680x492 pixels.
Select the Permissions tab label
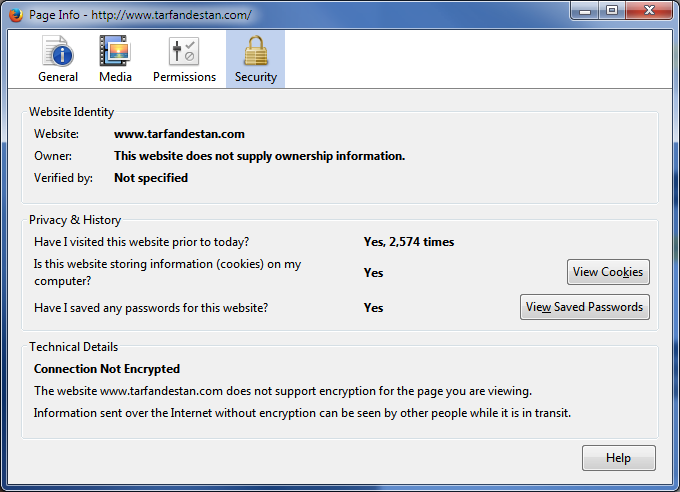[x=184, y=77]
